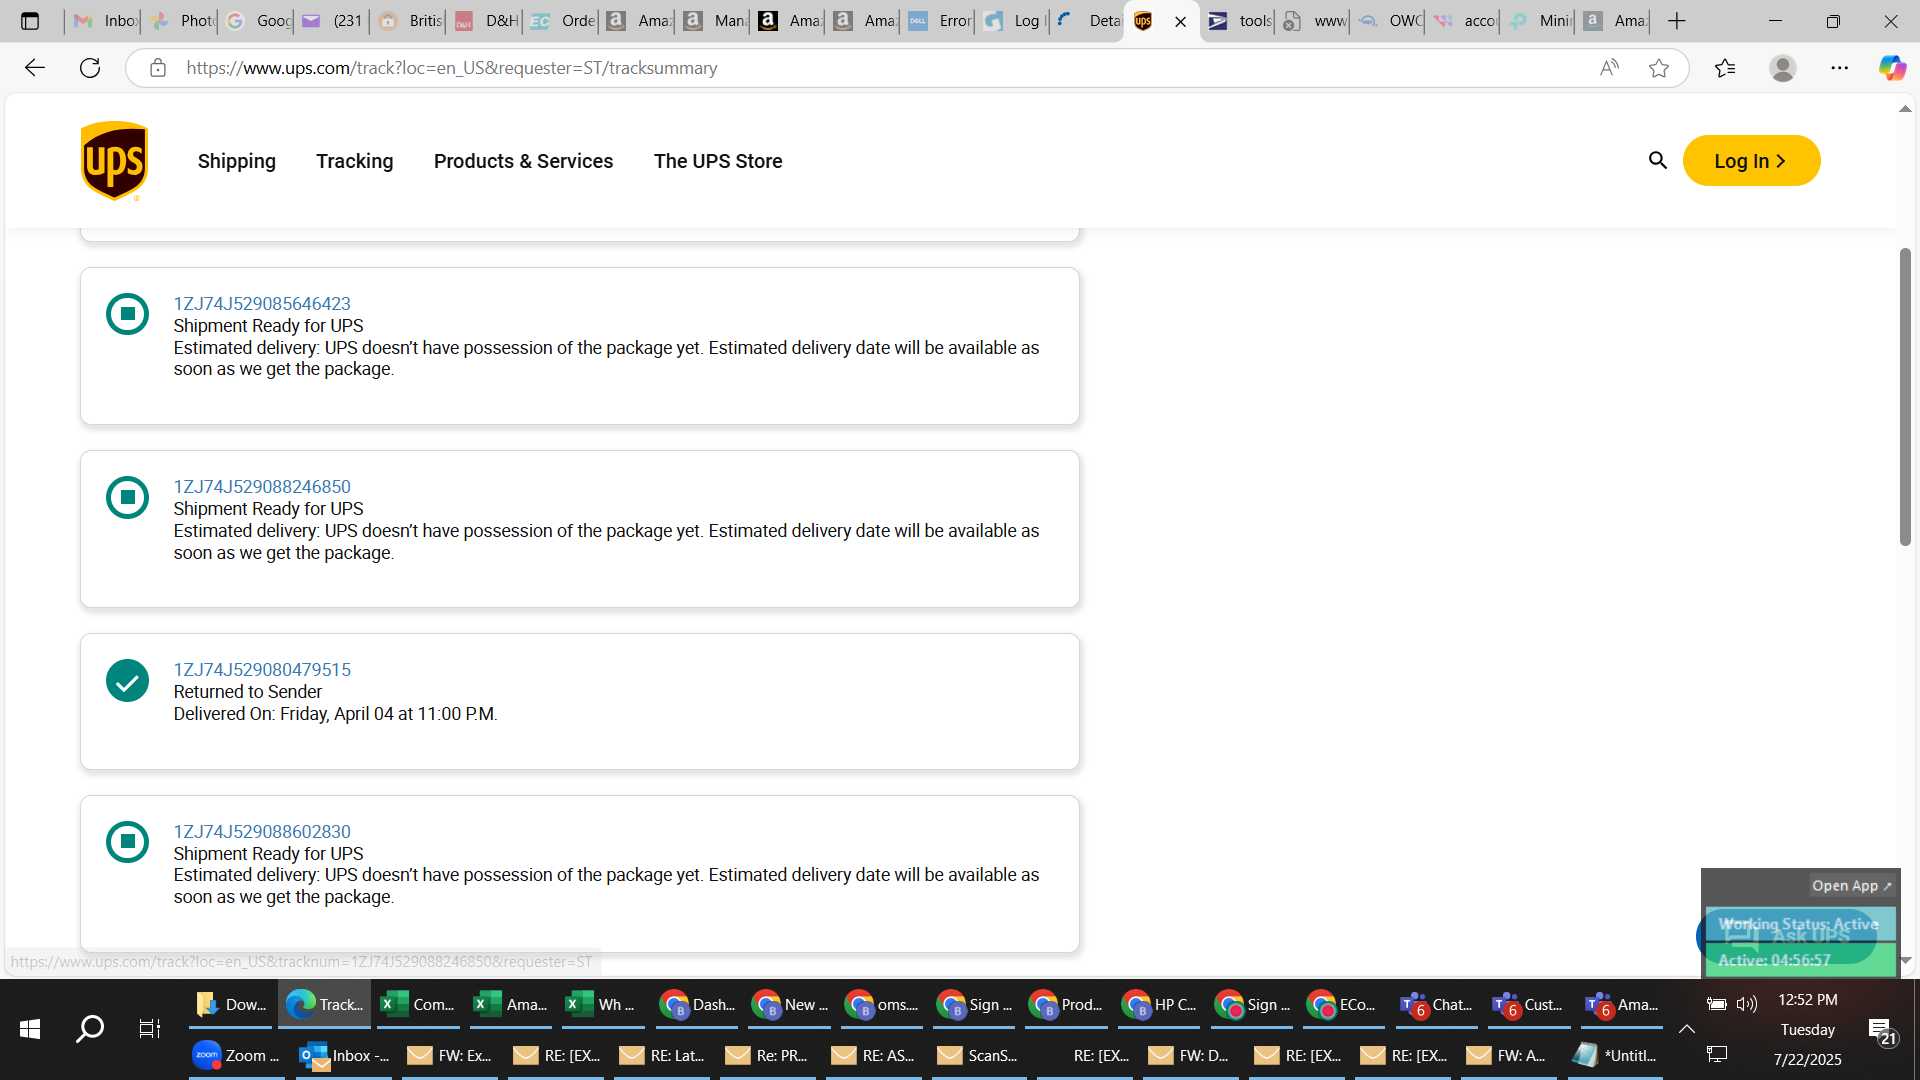Show hidden tray icons chevron
This screenshot has width=1920, height=1080.
1686,1029
